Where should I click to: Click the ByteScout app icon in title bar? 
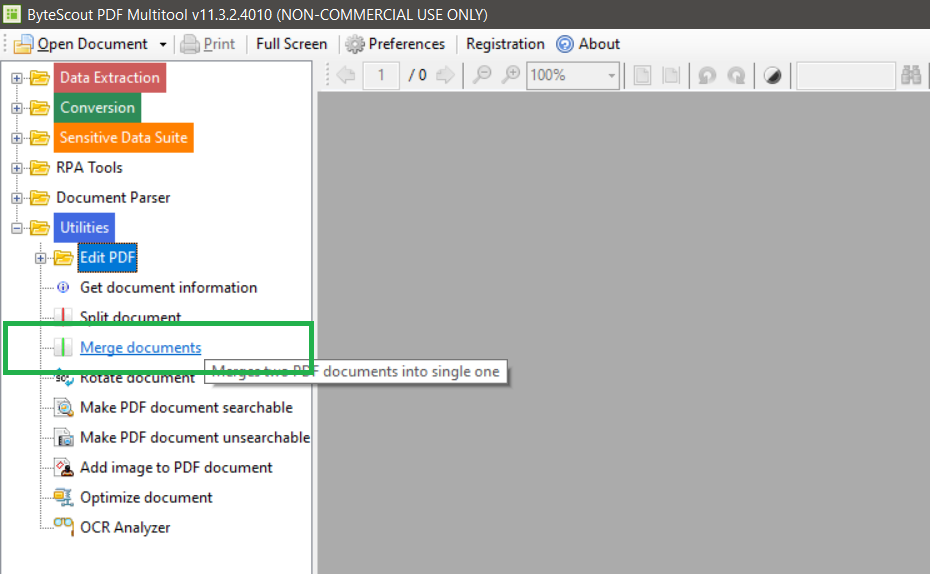click(11, 14)
